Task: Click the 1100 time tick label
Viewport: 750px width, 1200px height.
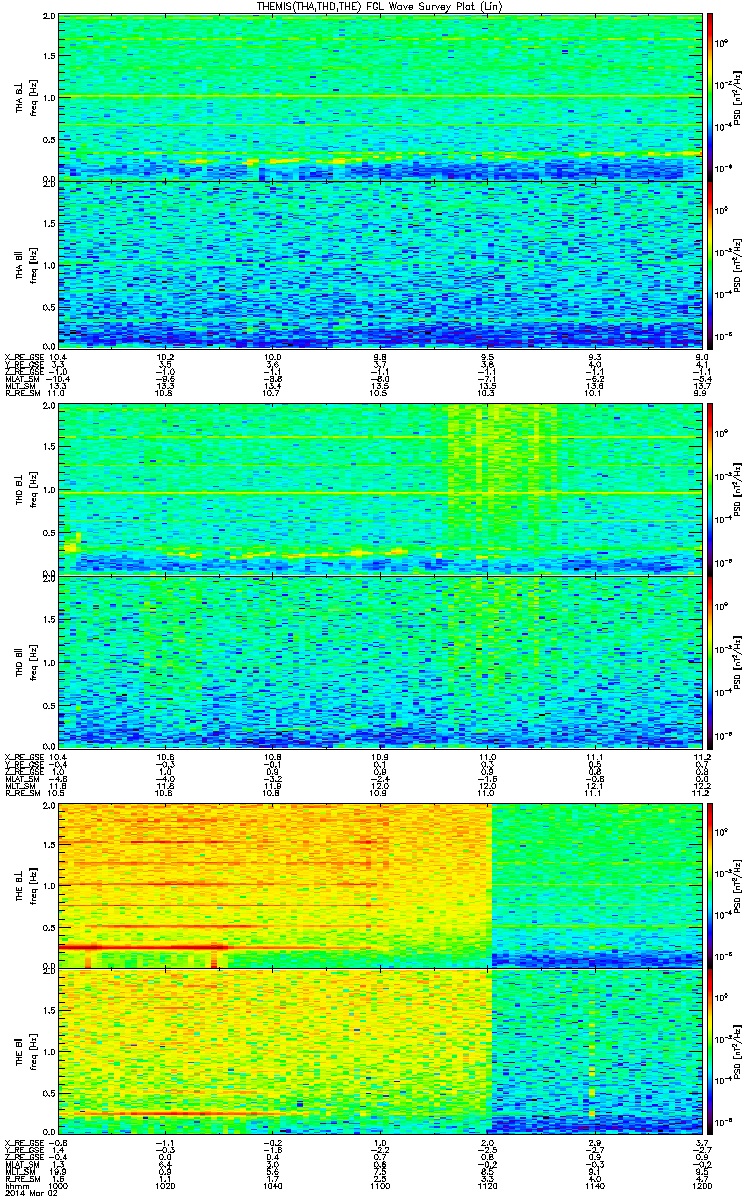Action: (380, 1187)
